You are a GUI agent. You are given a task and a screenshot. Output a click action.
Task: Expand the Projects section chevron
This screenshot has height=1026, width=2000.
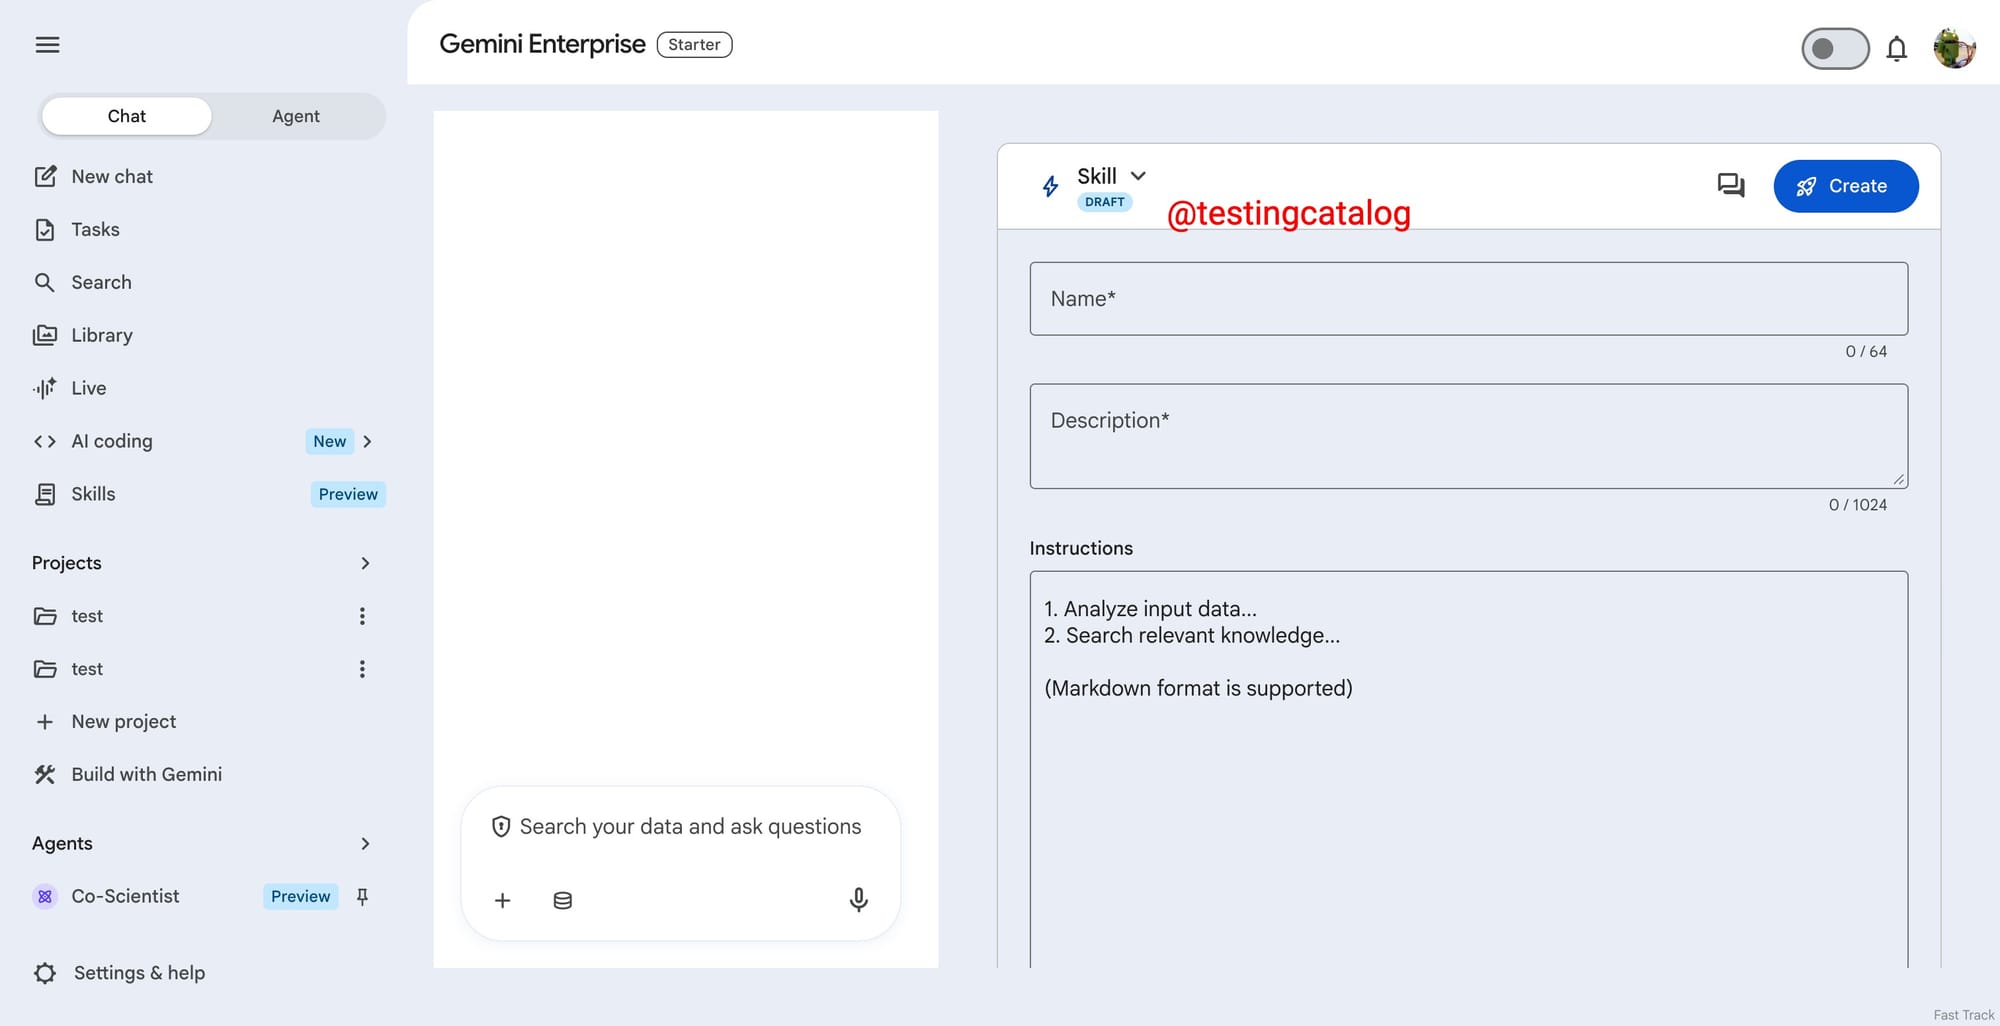point(365,563)
